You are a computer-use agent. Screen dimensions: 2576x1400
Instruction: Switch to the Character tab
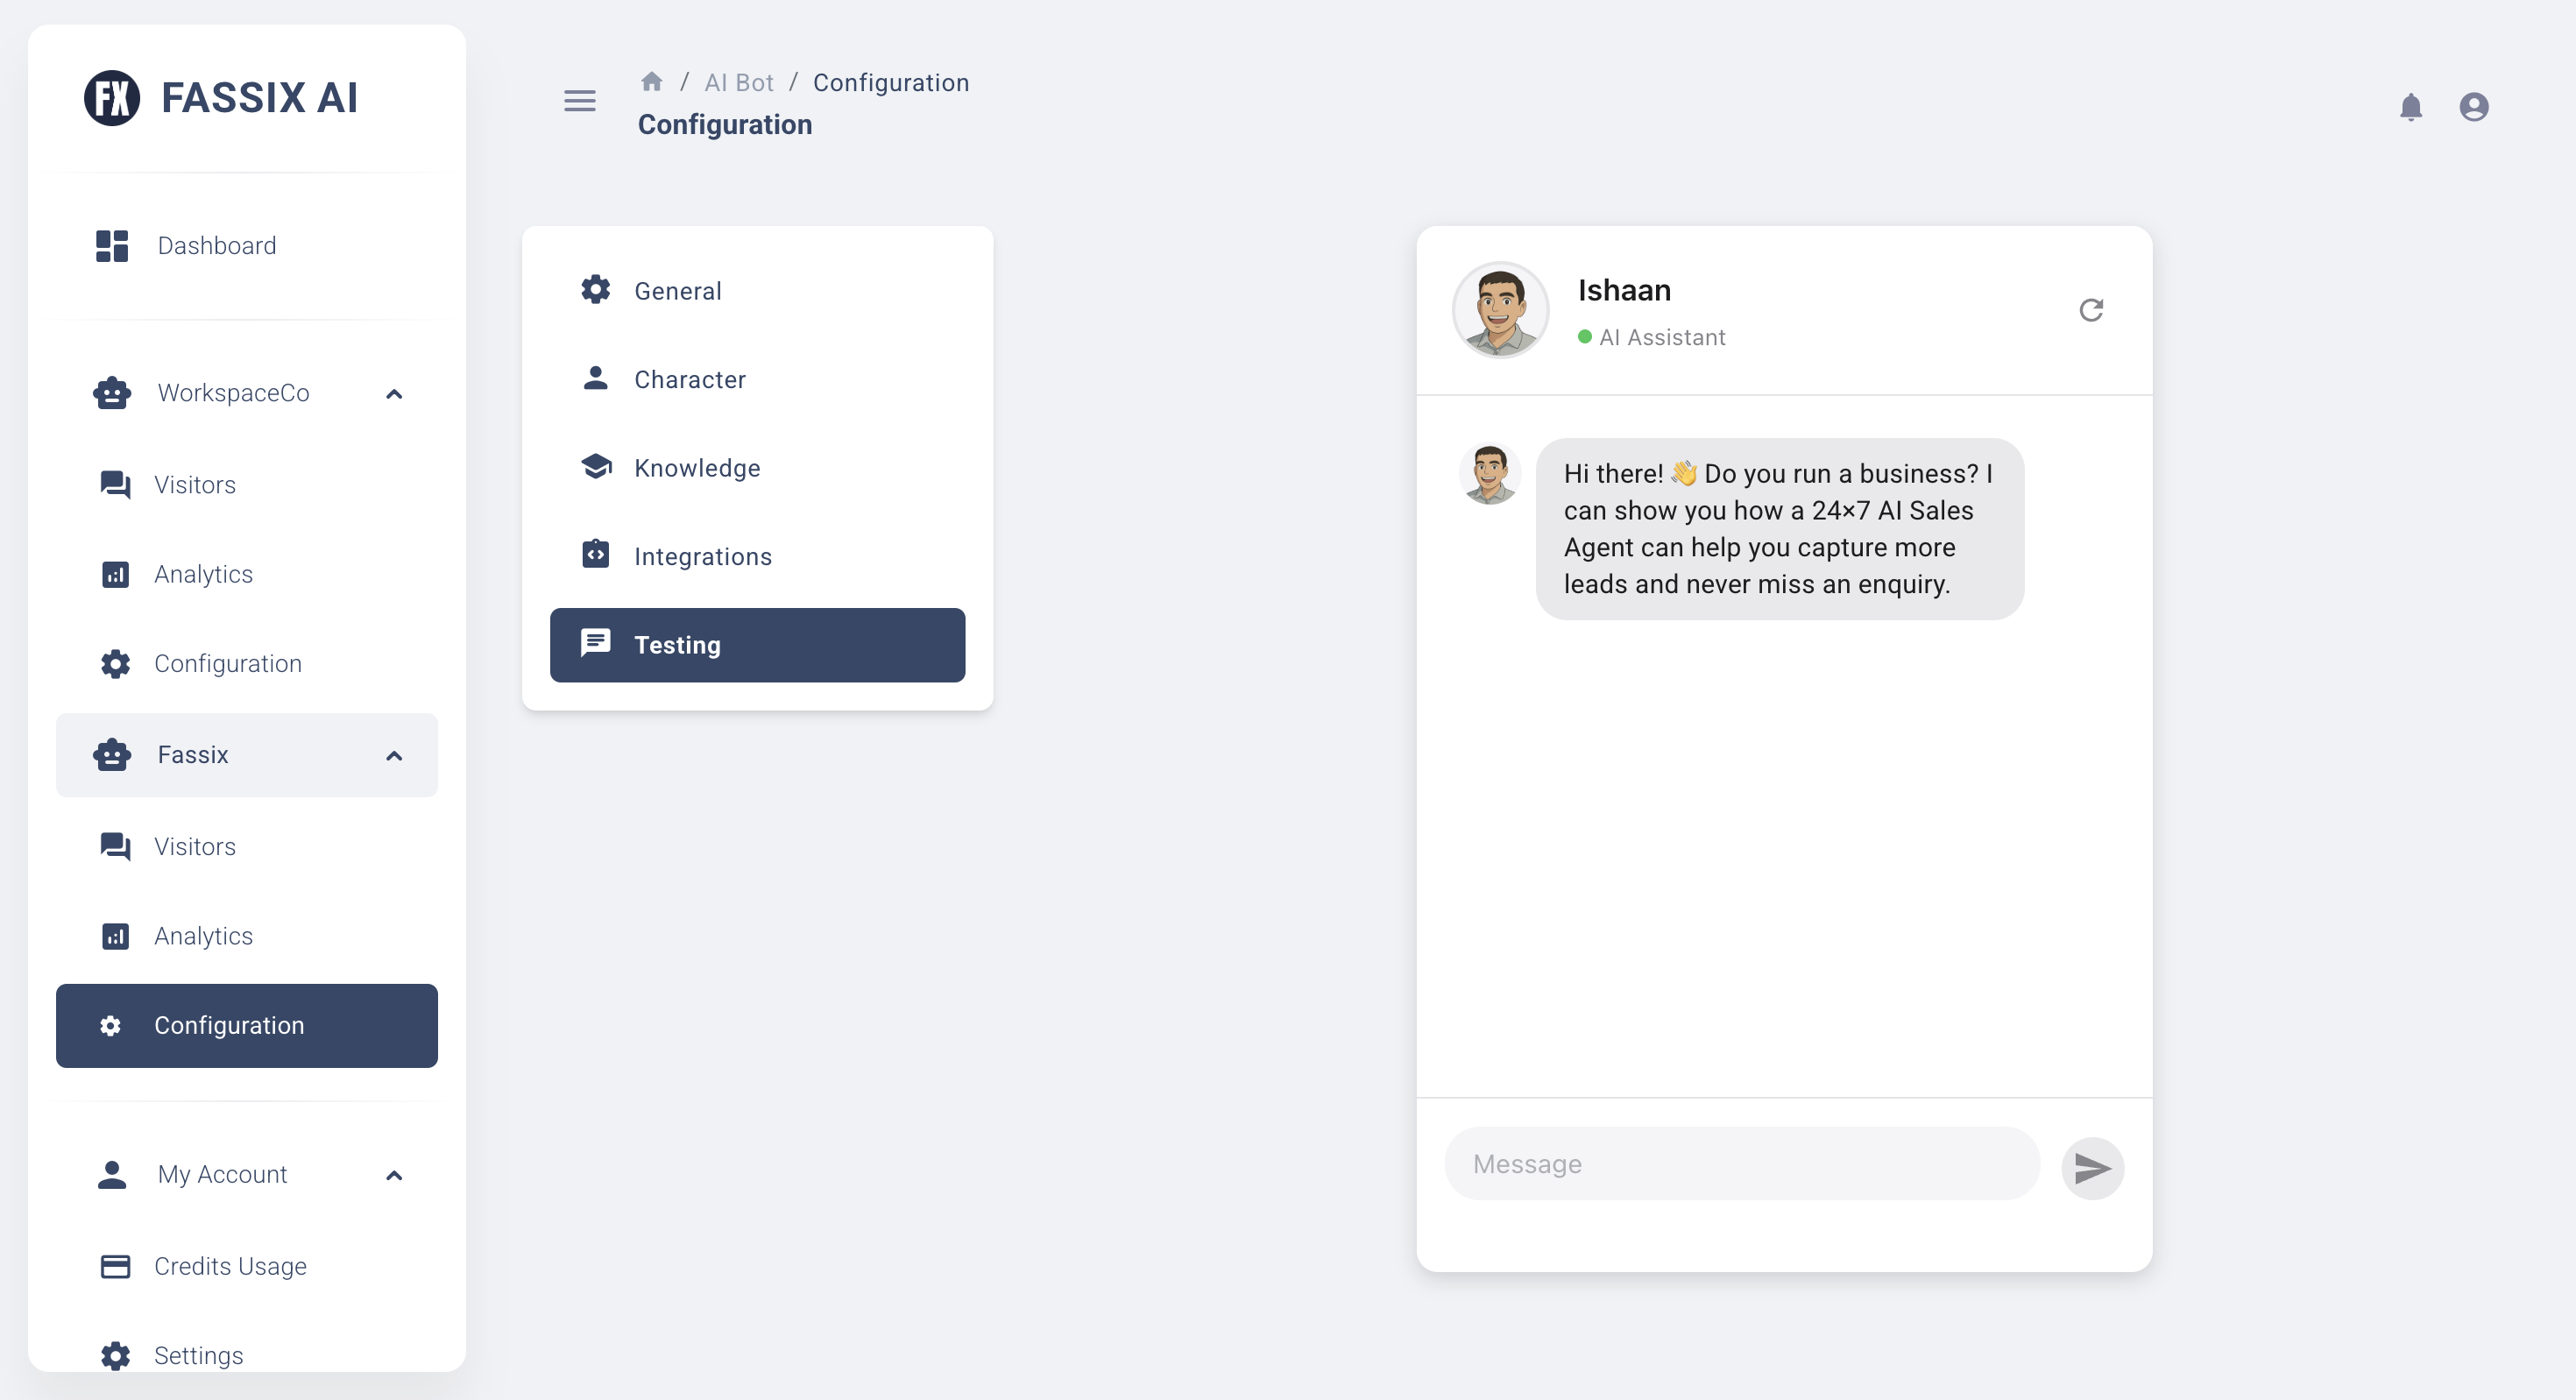coord(689,380)
